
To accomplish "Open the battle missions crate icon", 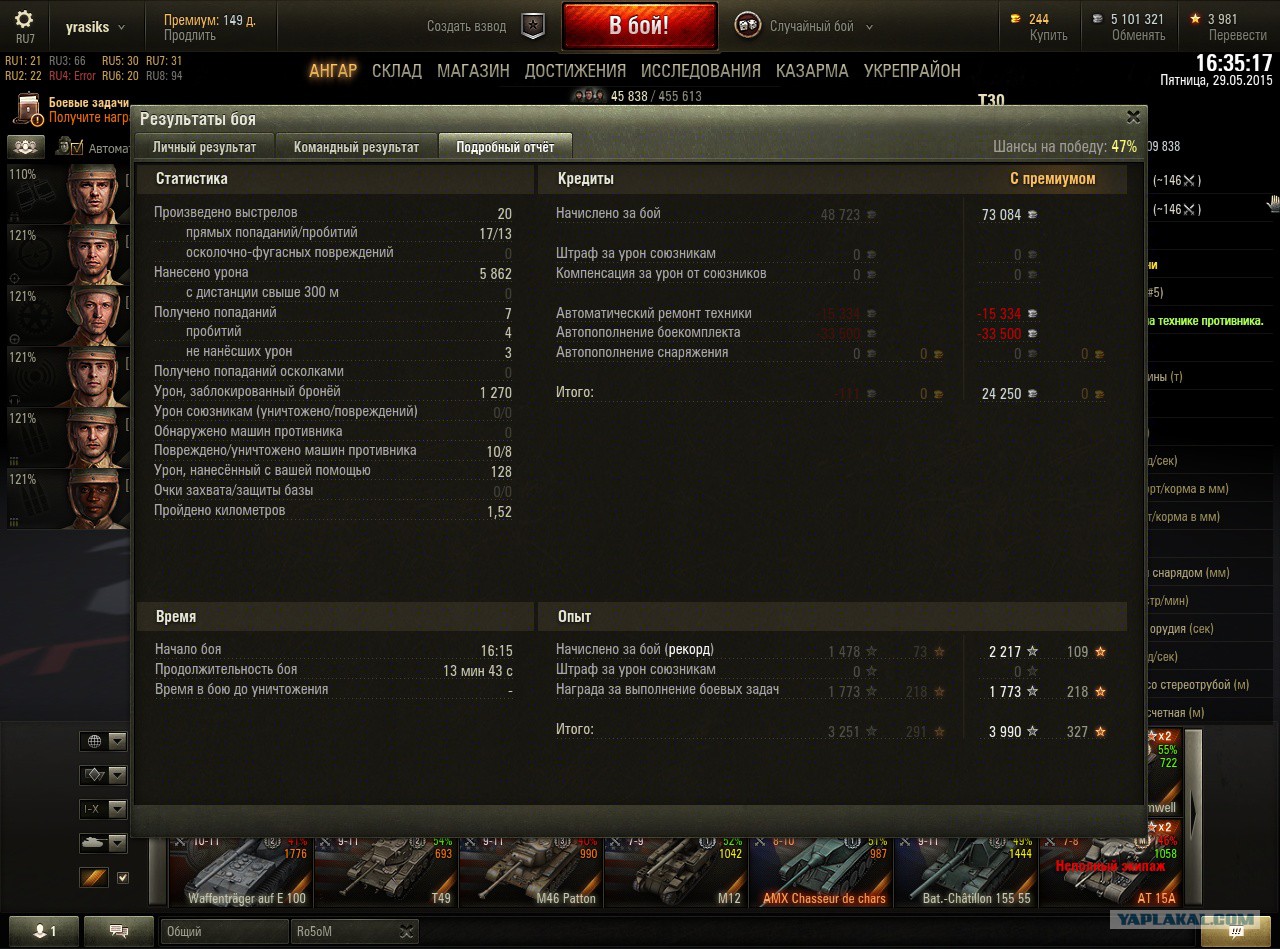I will (x=30, y=109).
